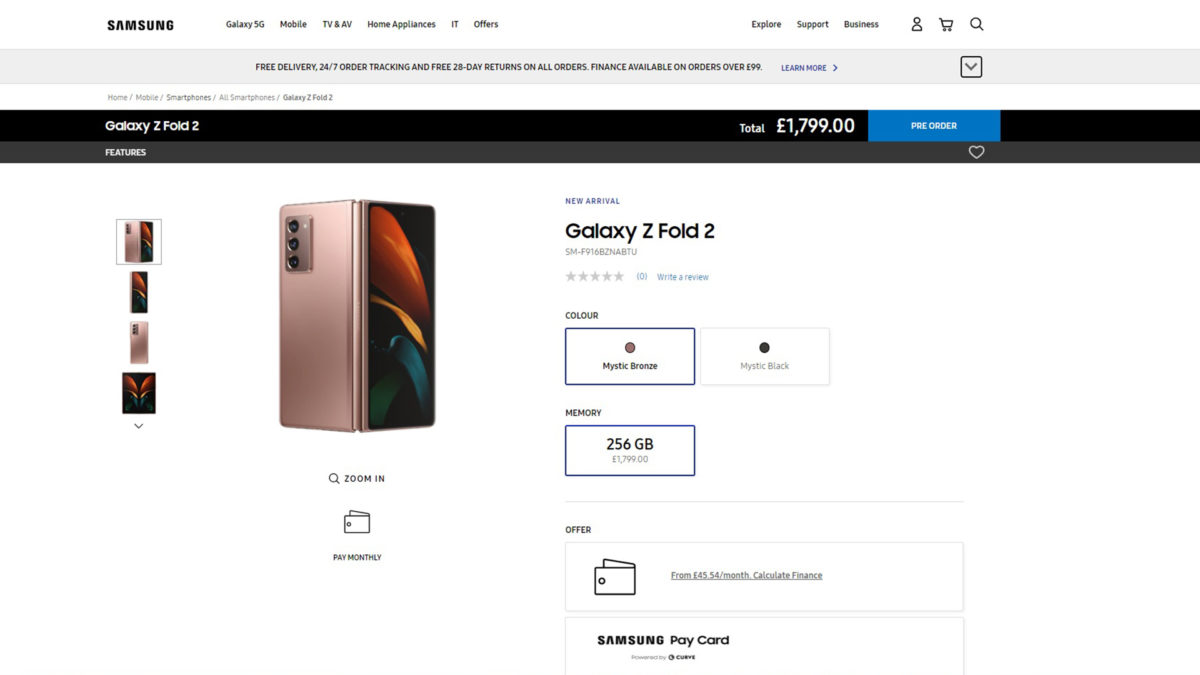The width and height of the screenshot is (1200, 675).
Task: Select Mystic Black colour option
Action: click(765, 356)
